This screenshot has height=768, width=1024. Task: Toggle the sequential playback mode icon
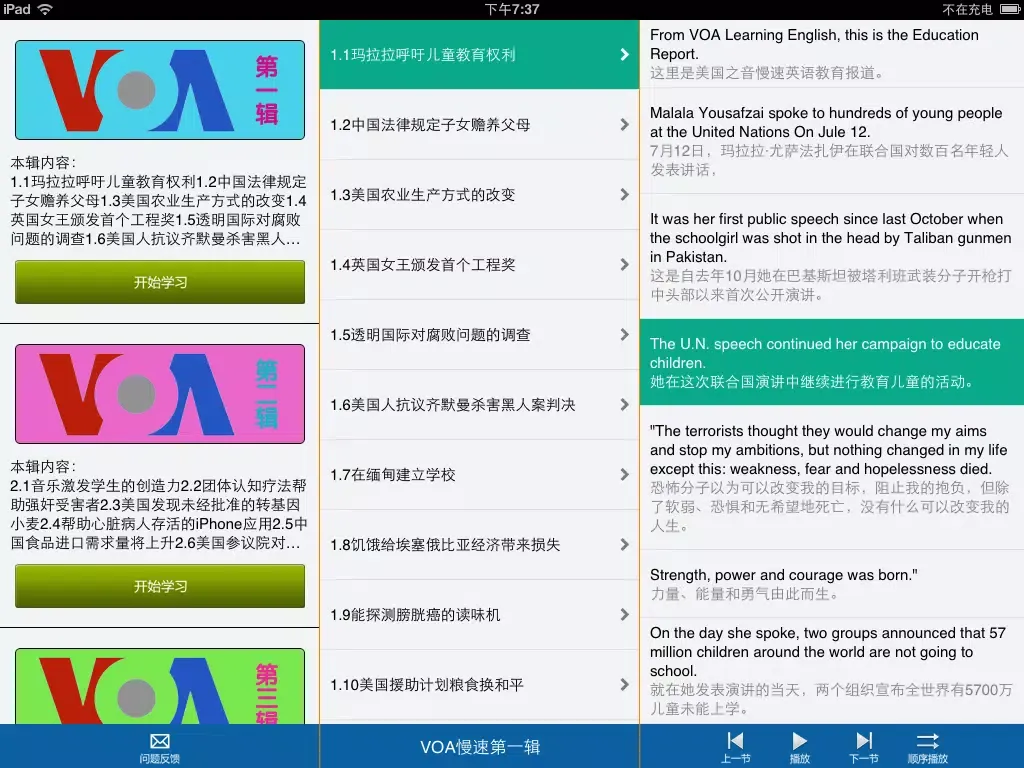click(x=927, y=741)
